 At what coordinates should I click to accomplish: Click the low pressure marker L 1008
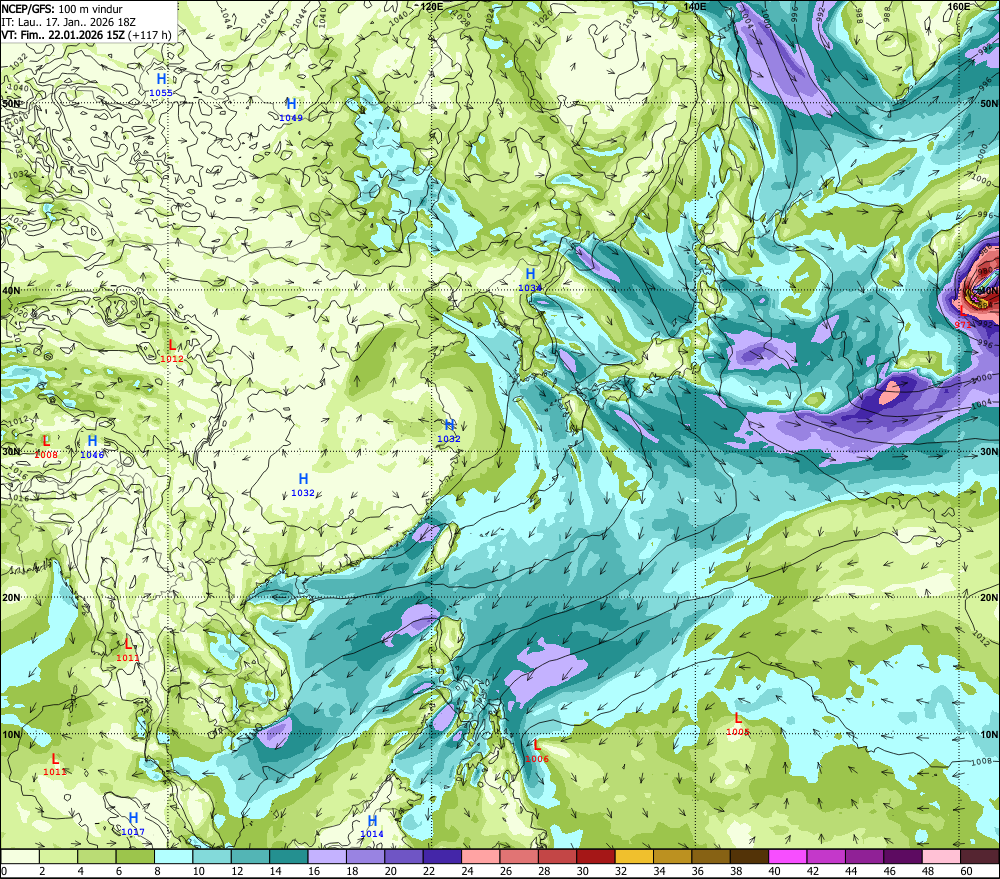click(x=46, y=447)
